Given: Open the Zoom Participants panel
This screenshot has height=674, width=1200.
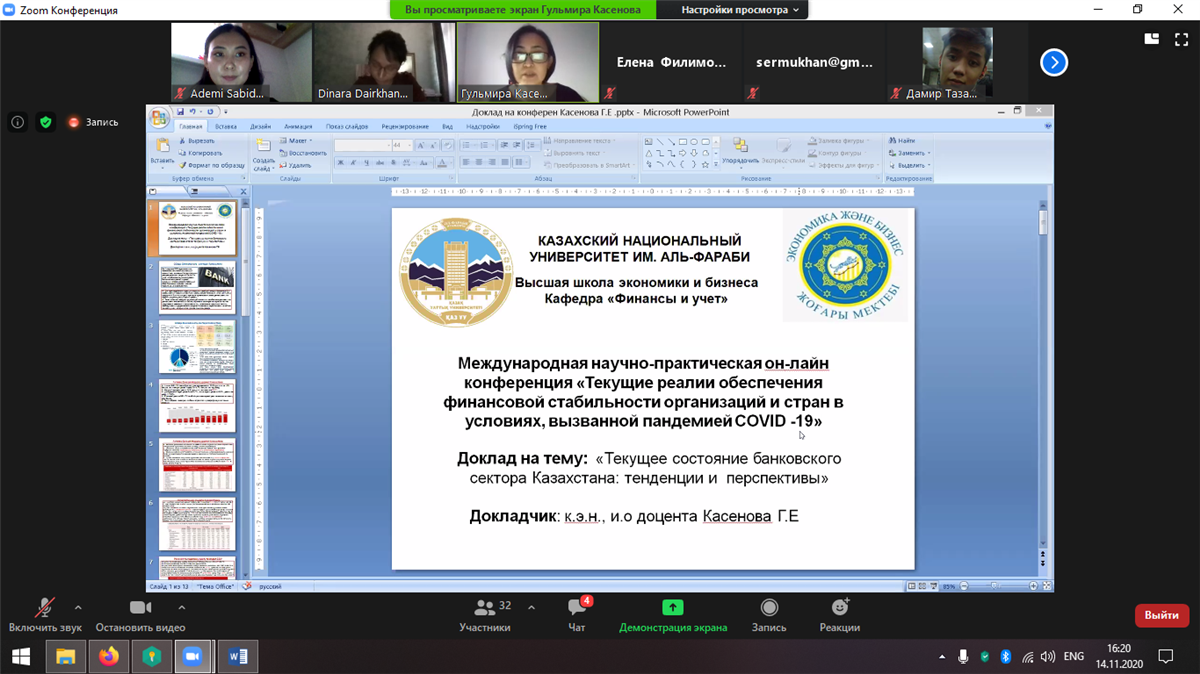Looking at the screenshot, I should (485, 613).
